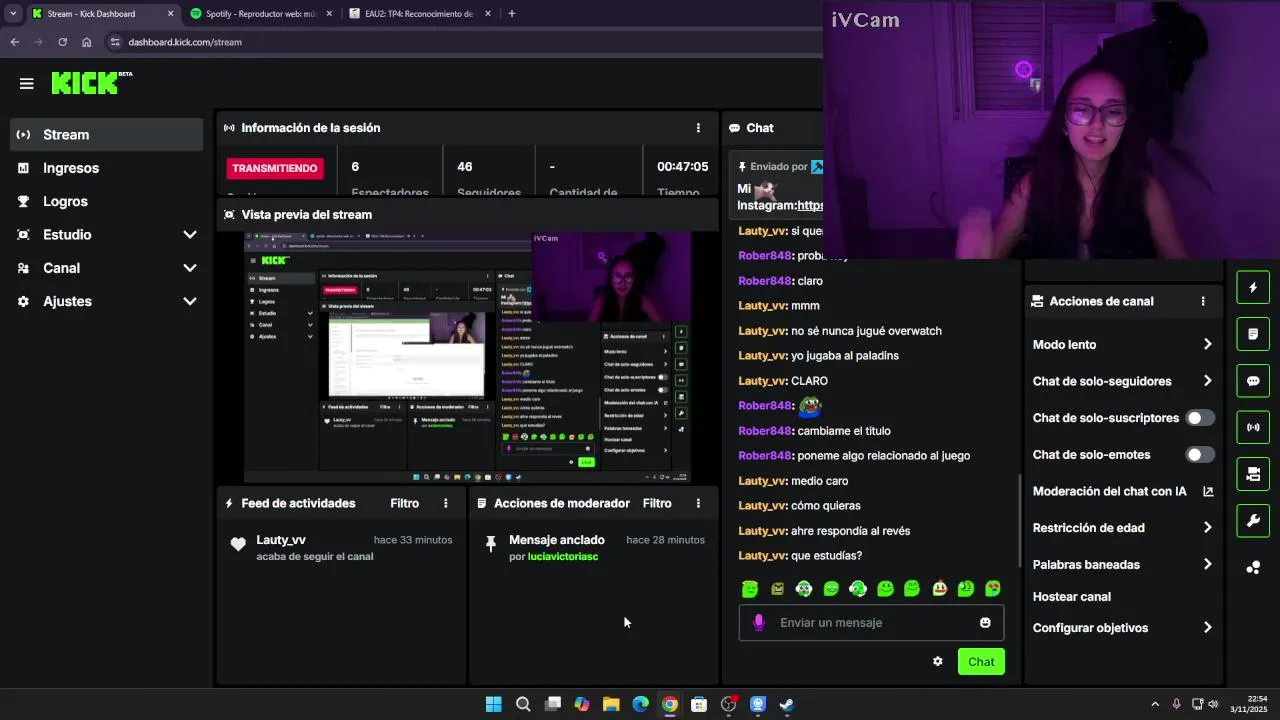Viewport: 1280px width, 720px height.
Task: Click the three-dots cluster icon below wrench
Action: pyautogui.click(x=1253, y=567)
